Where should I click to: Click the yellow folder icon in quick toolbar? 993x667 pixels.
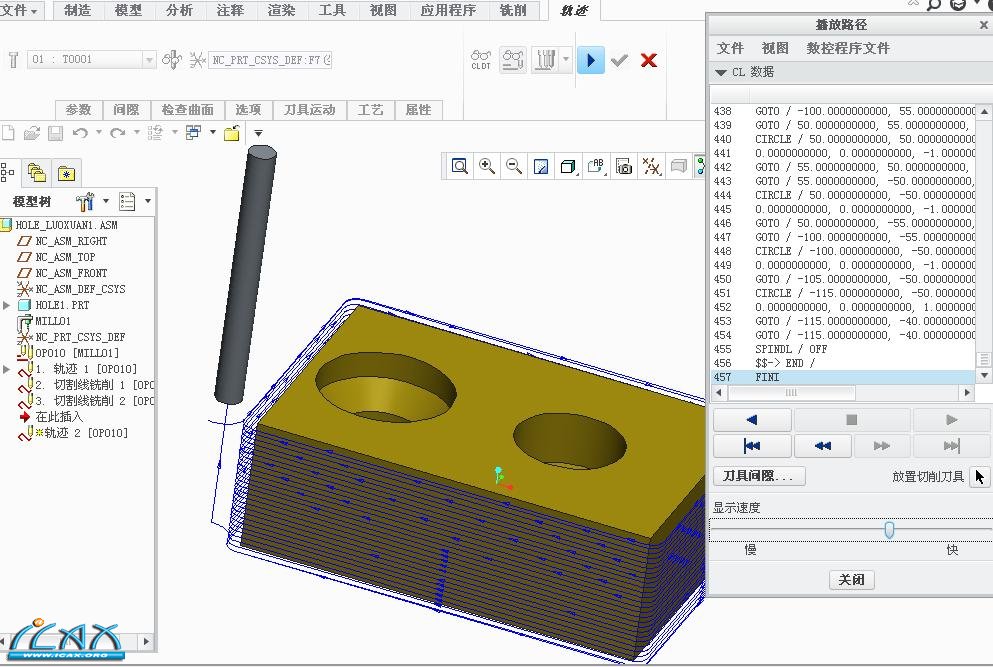pos(232,133)
